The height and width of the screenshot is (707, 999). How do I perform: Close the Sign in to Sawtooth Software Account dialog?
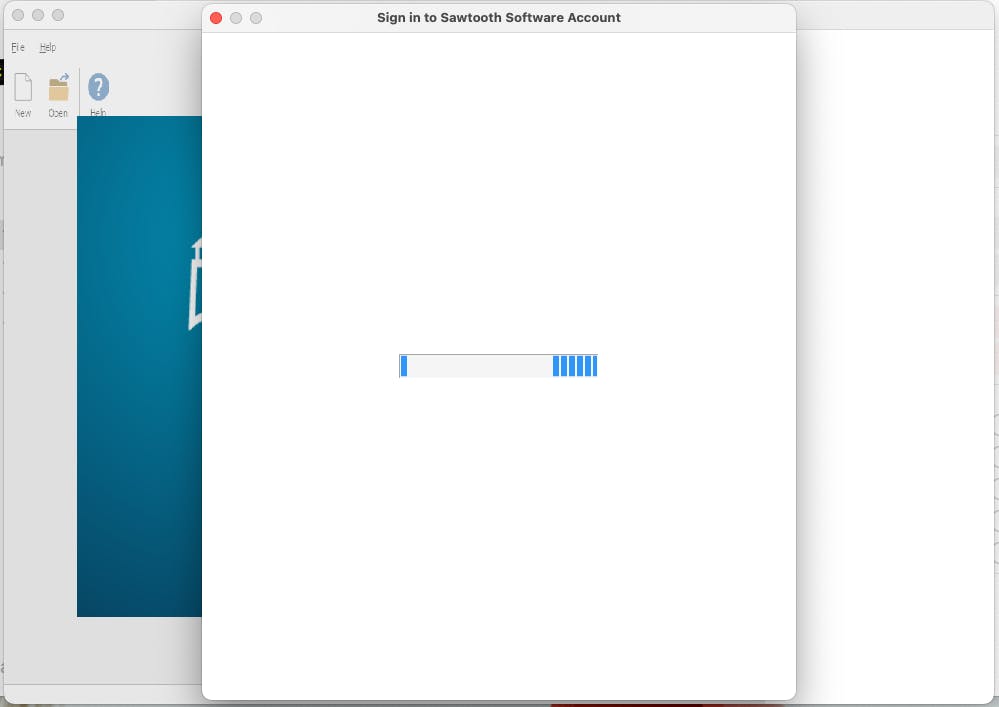pos(216,18)
